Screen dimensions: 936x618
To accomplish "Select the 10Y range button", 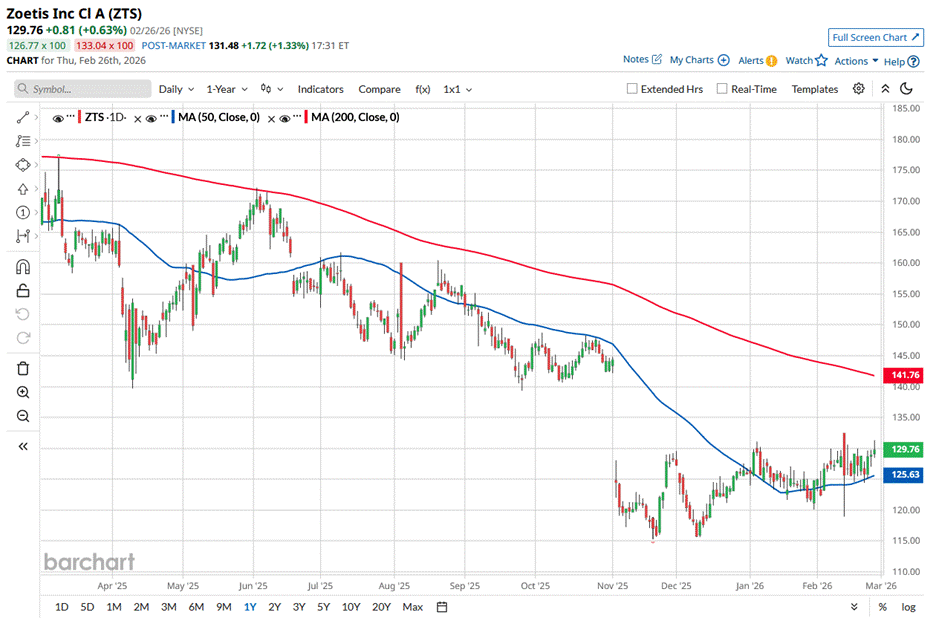I will (x=351, y=607).
